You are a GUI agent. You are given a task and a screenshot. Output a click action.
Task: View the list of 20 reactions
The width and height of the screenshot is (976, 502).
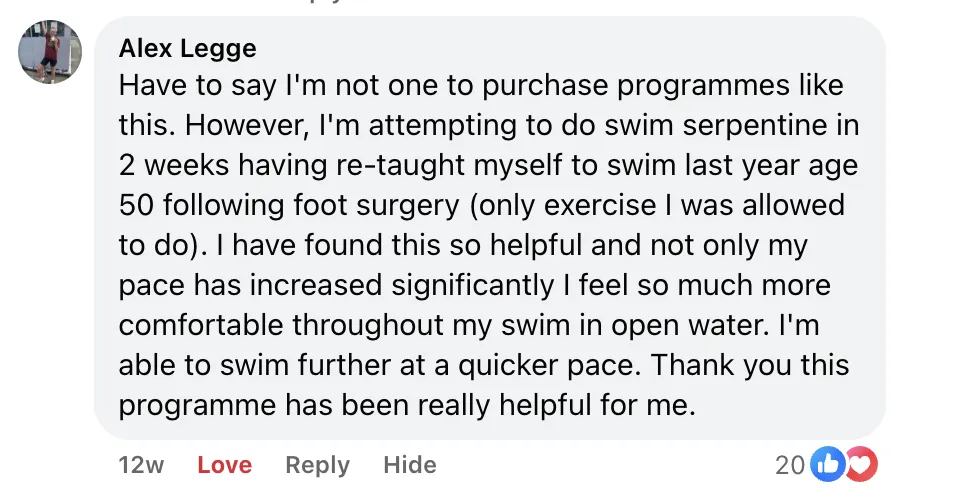pyautogui.click(x=790, y=464)
